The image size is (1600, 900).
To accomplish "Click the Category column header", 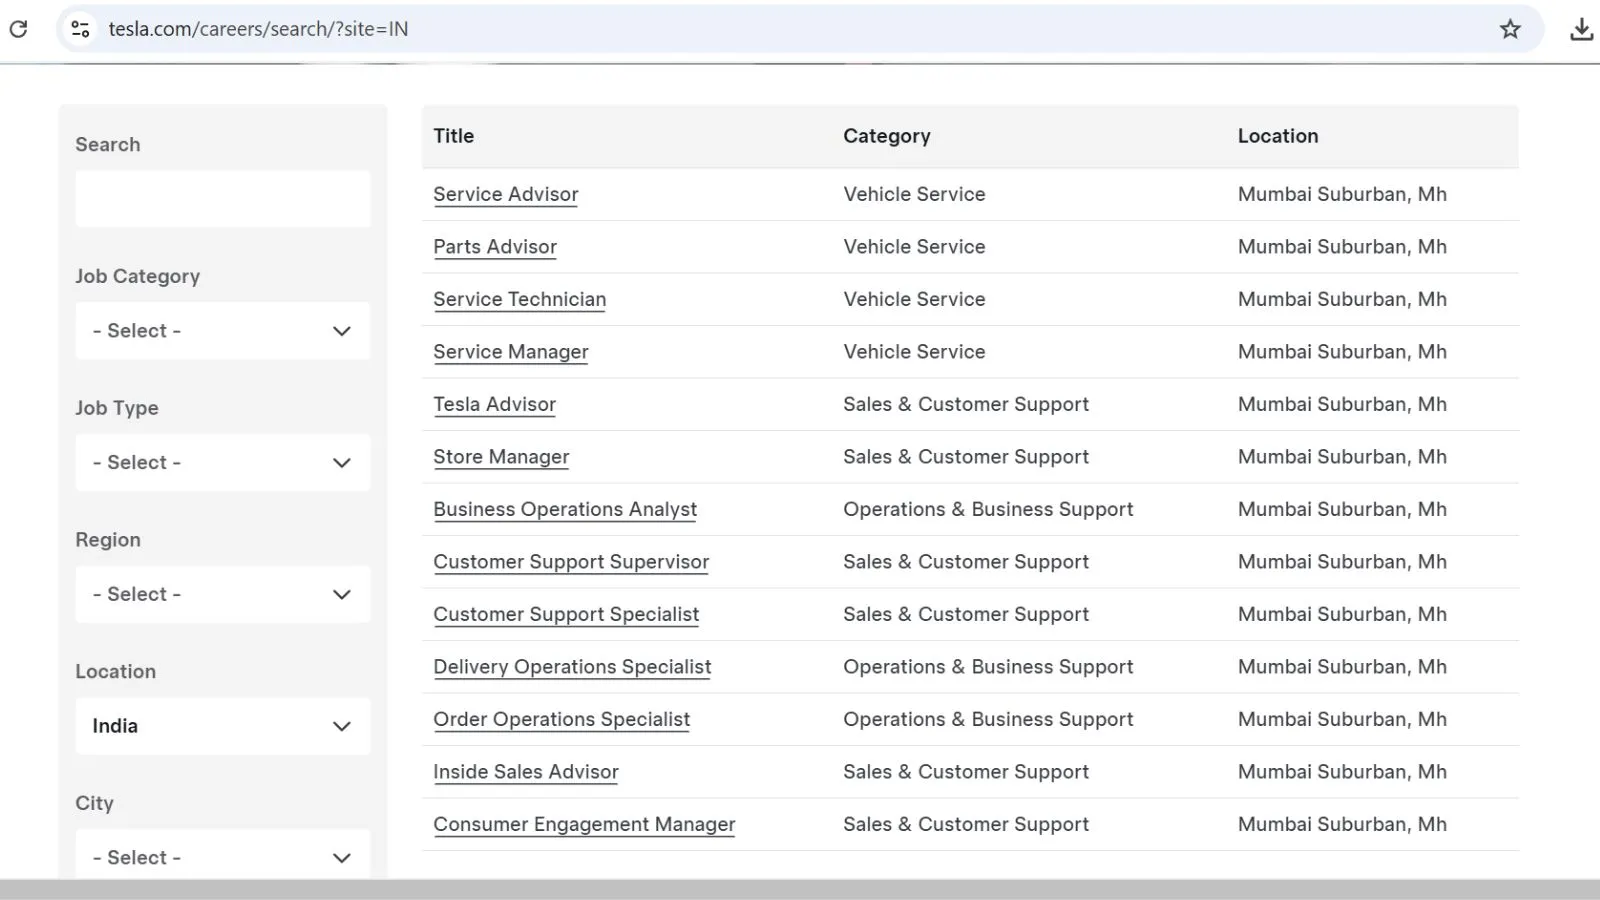I will point(887,136).
